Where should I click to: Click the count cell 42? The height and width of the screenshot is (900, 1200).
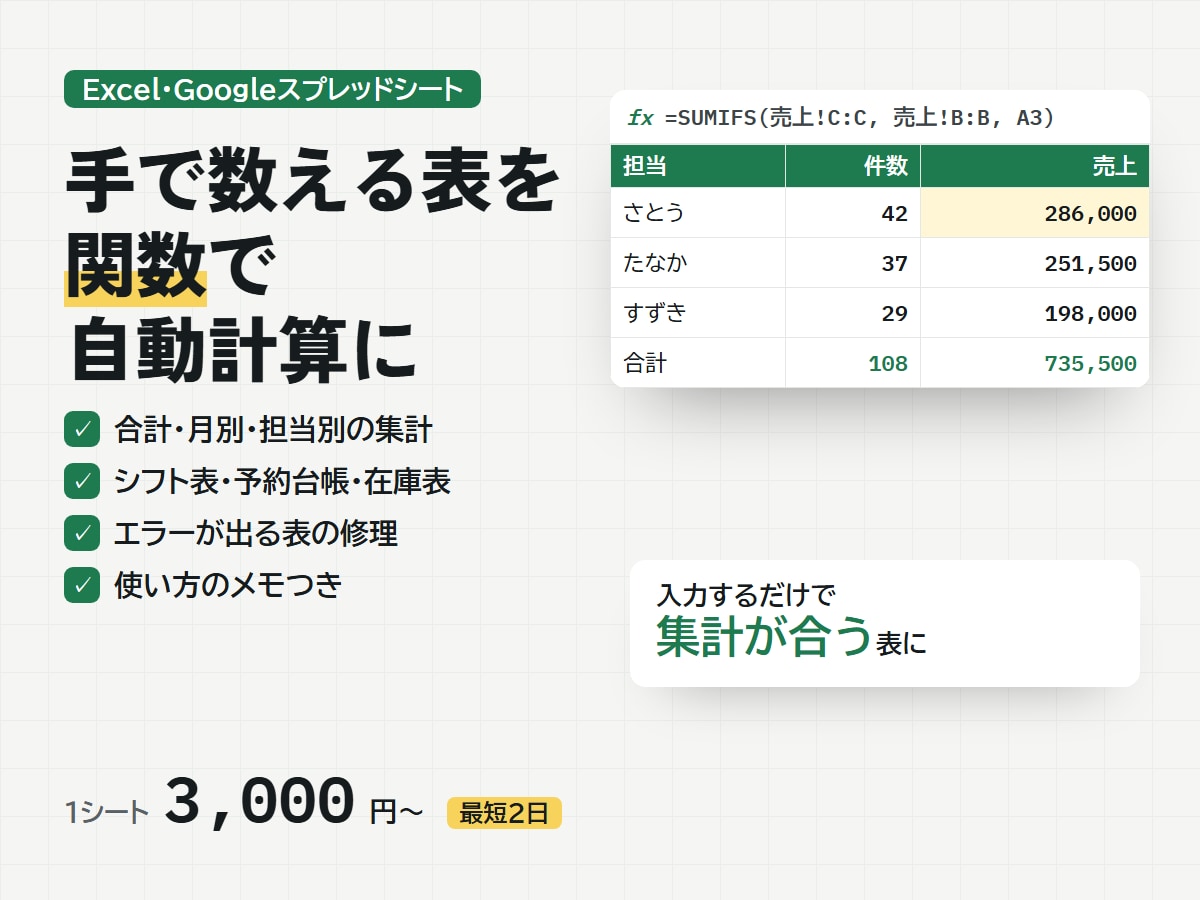pyautogui.click(x=853, y=213)
